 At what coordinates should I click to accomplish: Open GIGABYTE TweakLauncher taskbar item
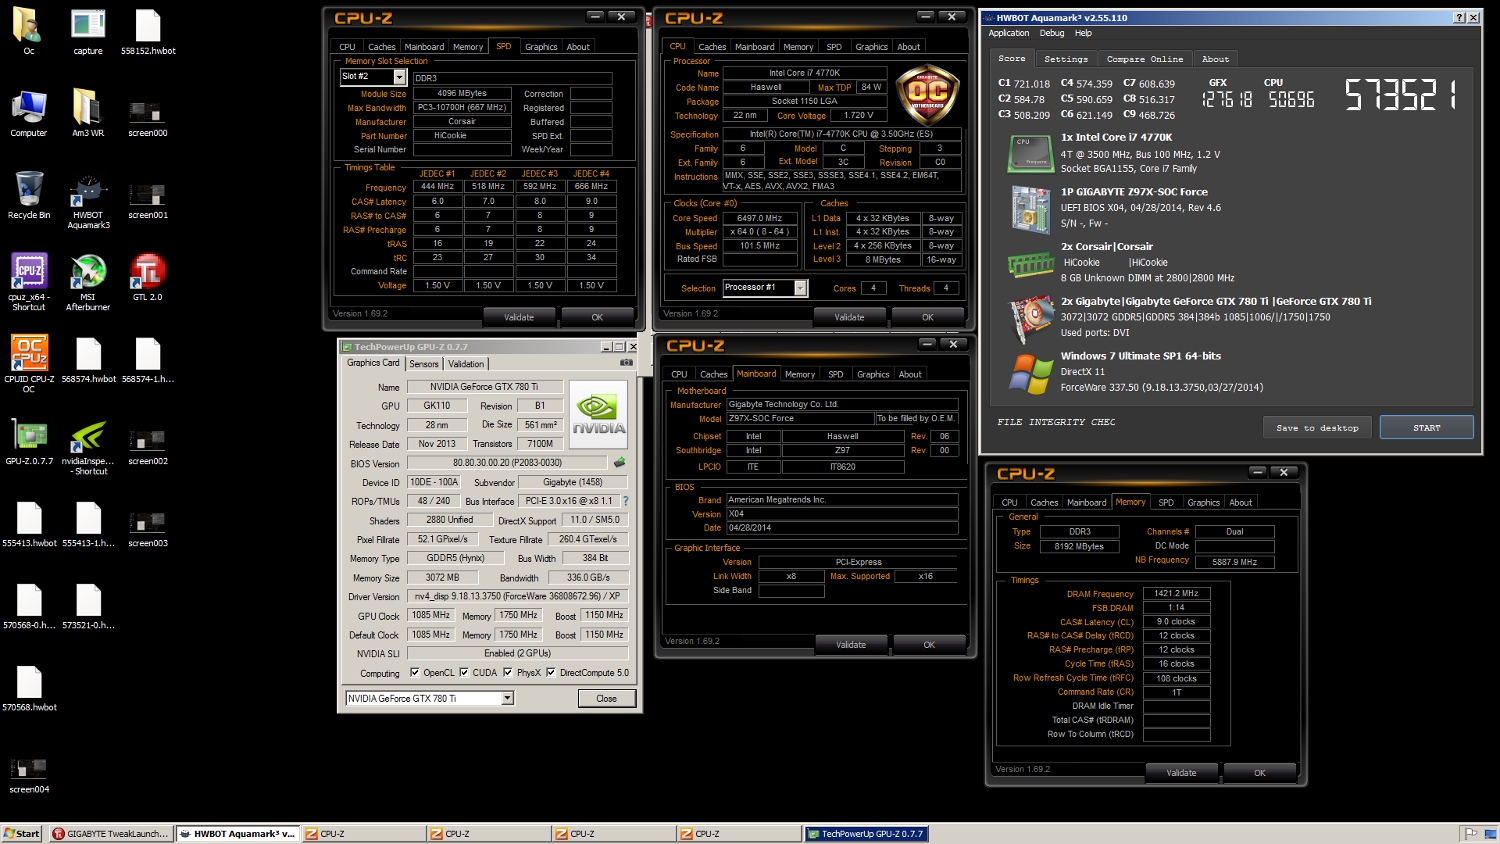point(110,833)
